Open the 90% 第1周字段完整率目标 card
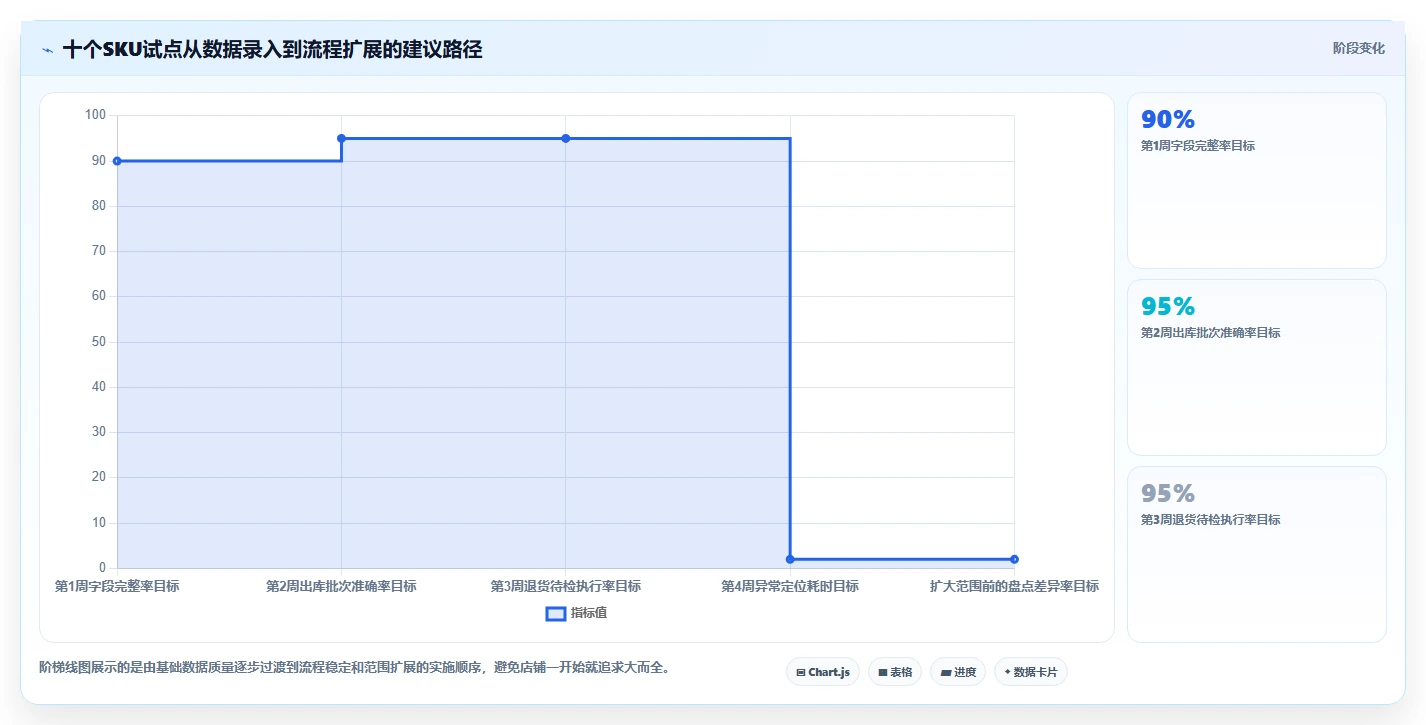The height and width of the screenshot is (725, 1426). coord(1257,180)
